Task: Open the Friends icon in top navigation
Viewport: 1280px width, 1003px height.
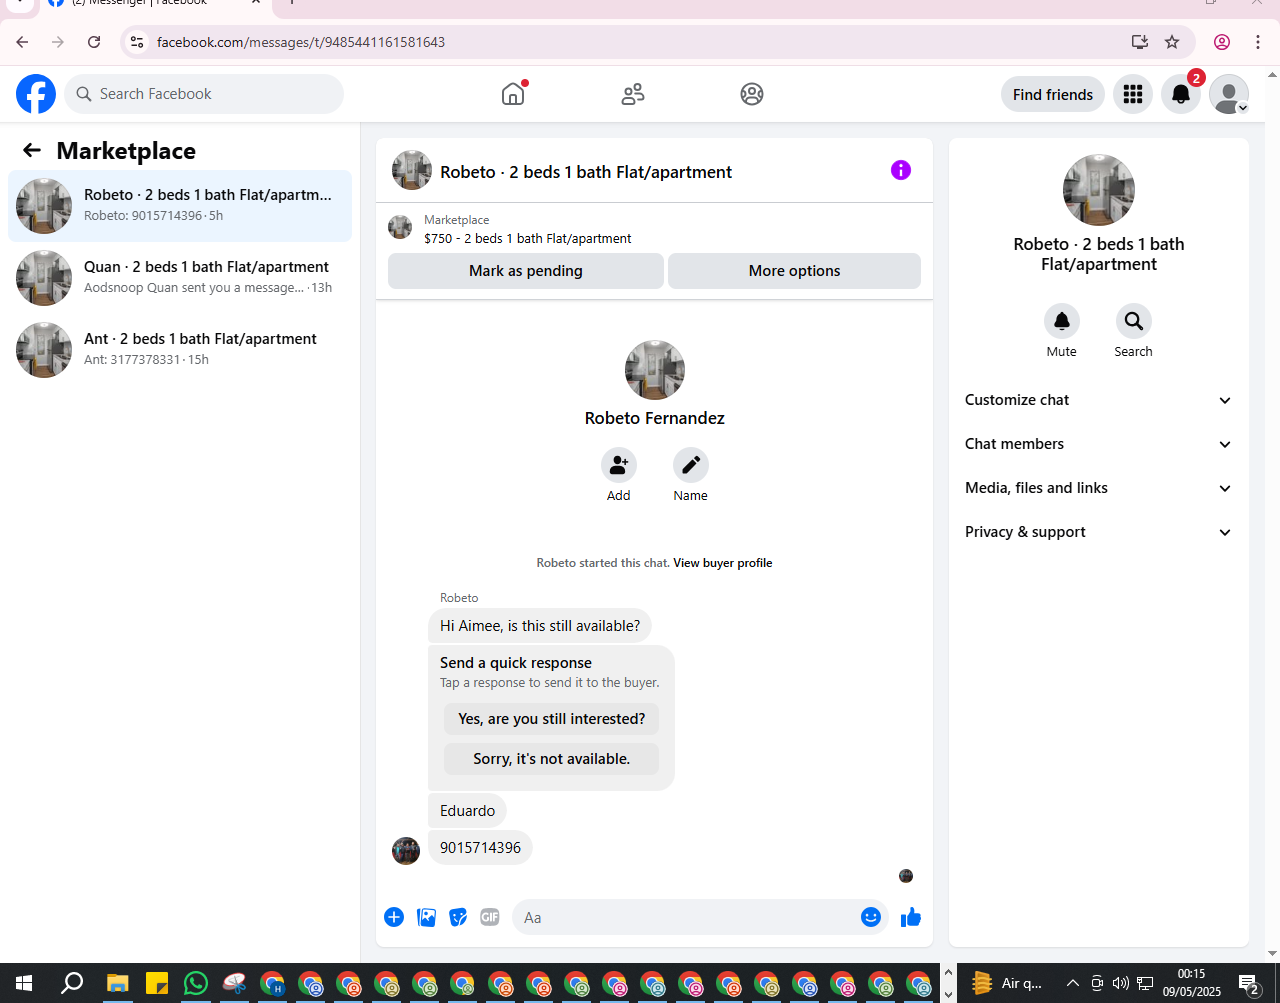Action: [633, 94]
